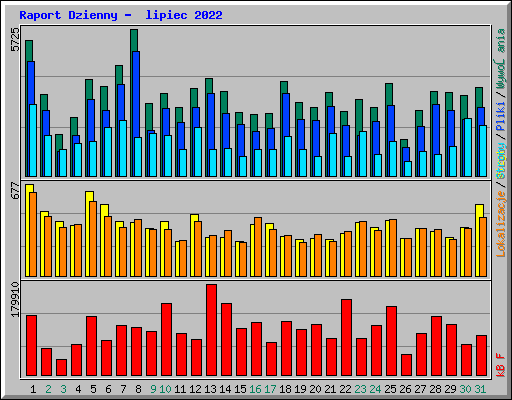Click day label 21 on x-axis

click(330, 389)
